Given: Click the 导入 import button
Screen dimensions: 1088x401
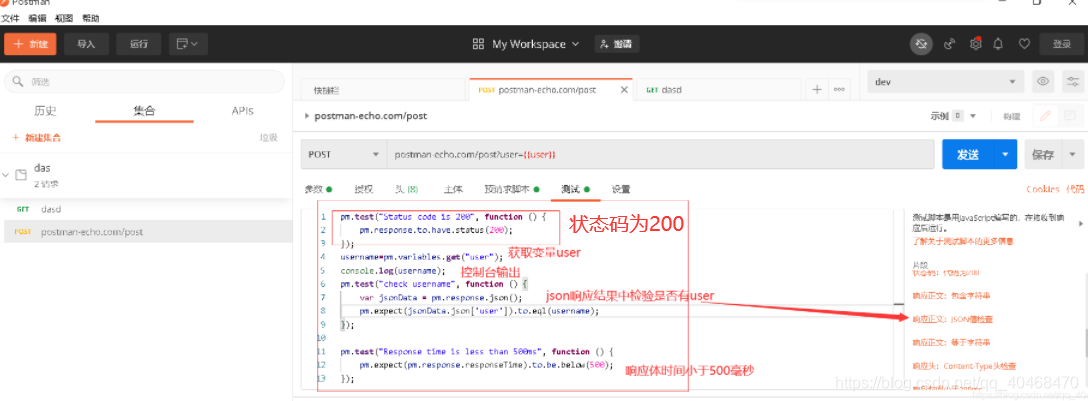Looking at the screenshot, I should 86,44.
